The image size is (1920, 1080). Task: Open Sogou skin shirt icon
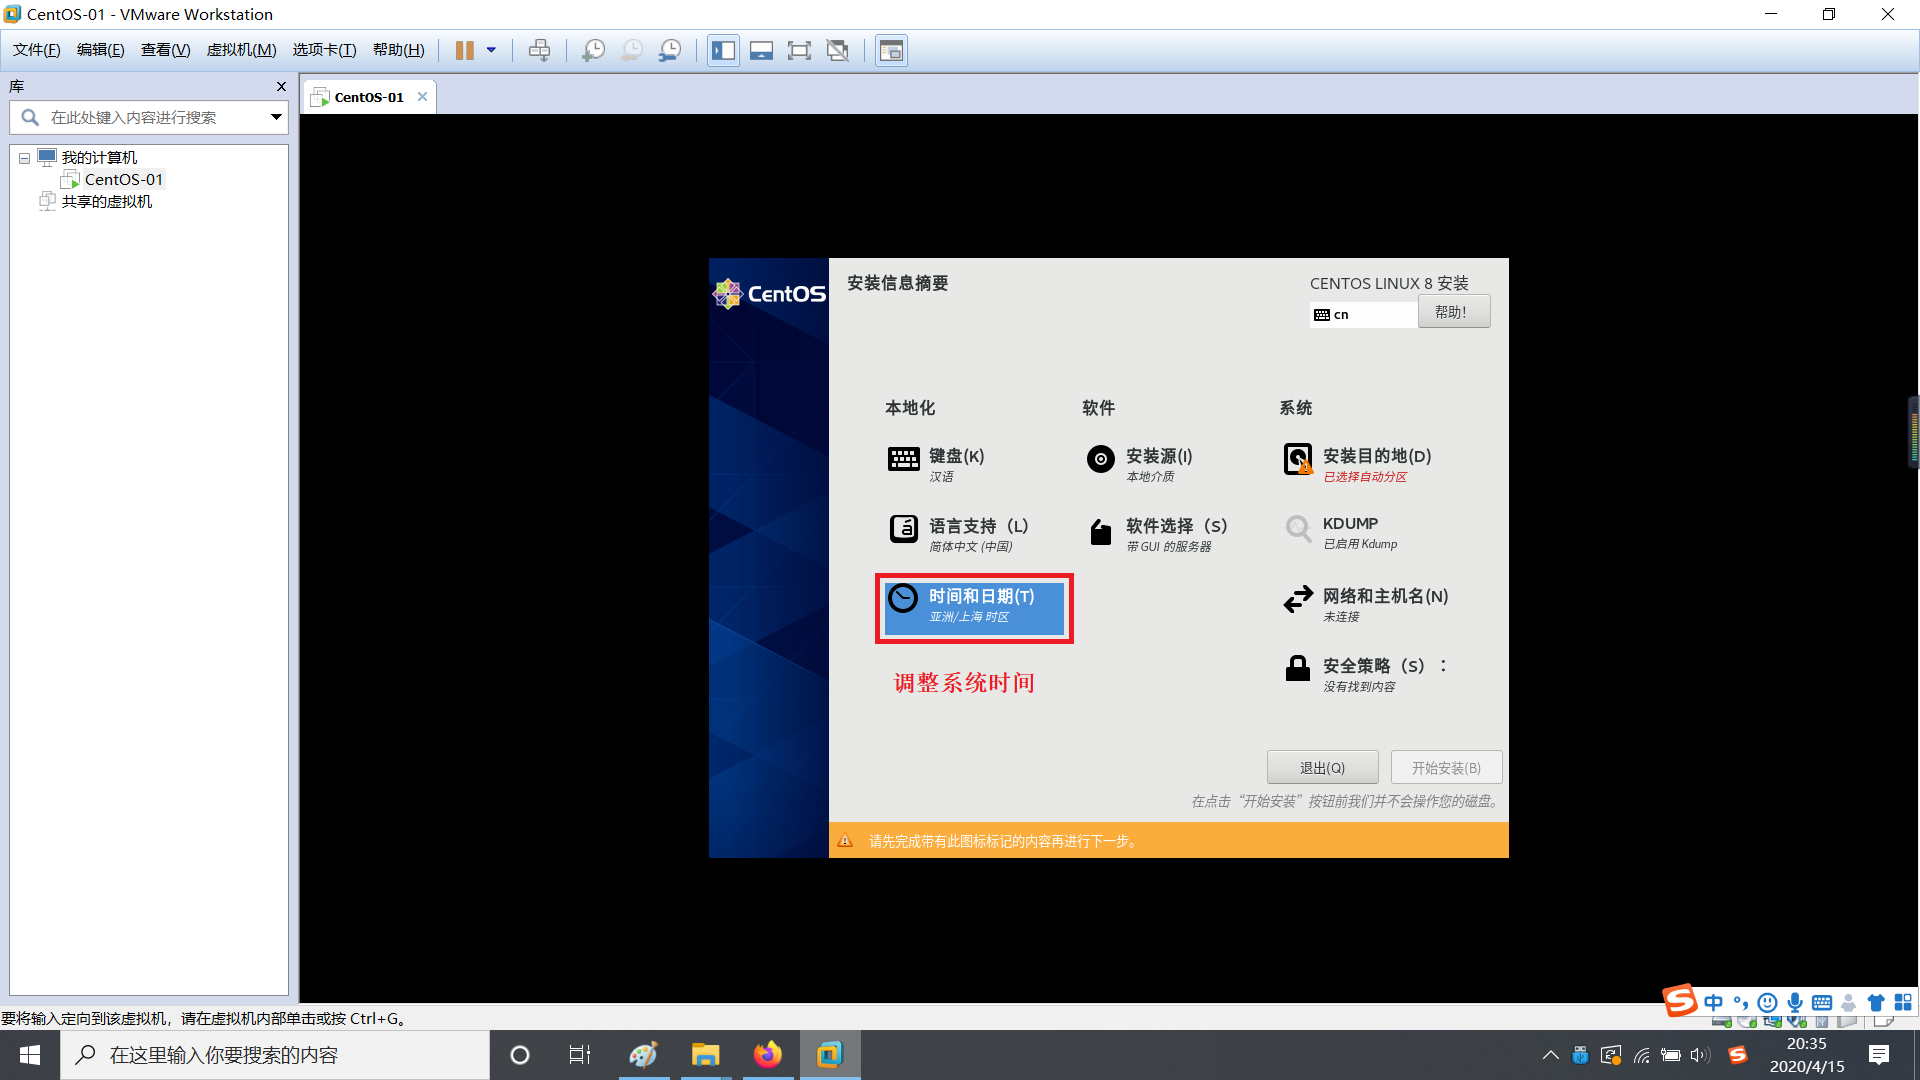(1875, 1002)
